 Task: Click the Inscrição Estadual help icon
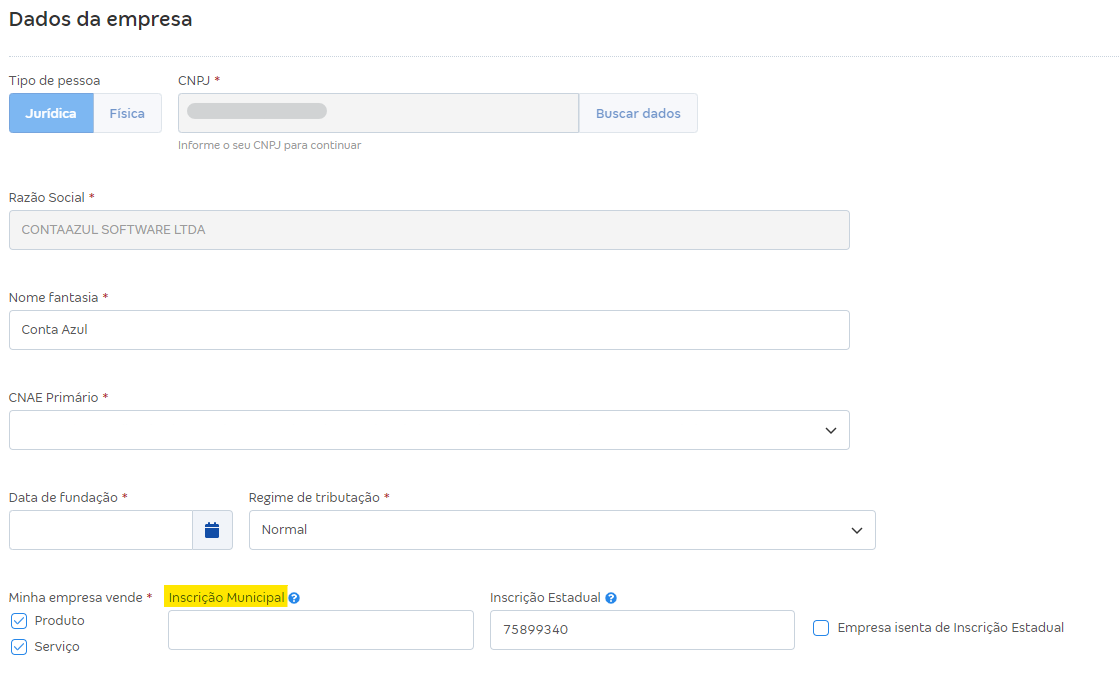[611, 598]
